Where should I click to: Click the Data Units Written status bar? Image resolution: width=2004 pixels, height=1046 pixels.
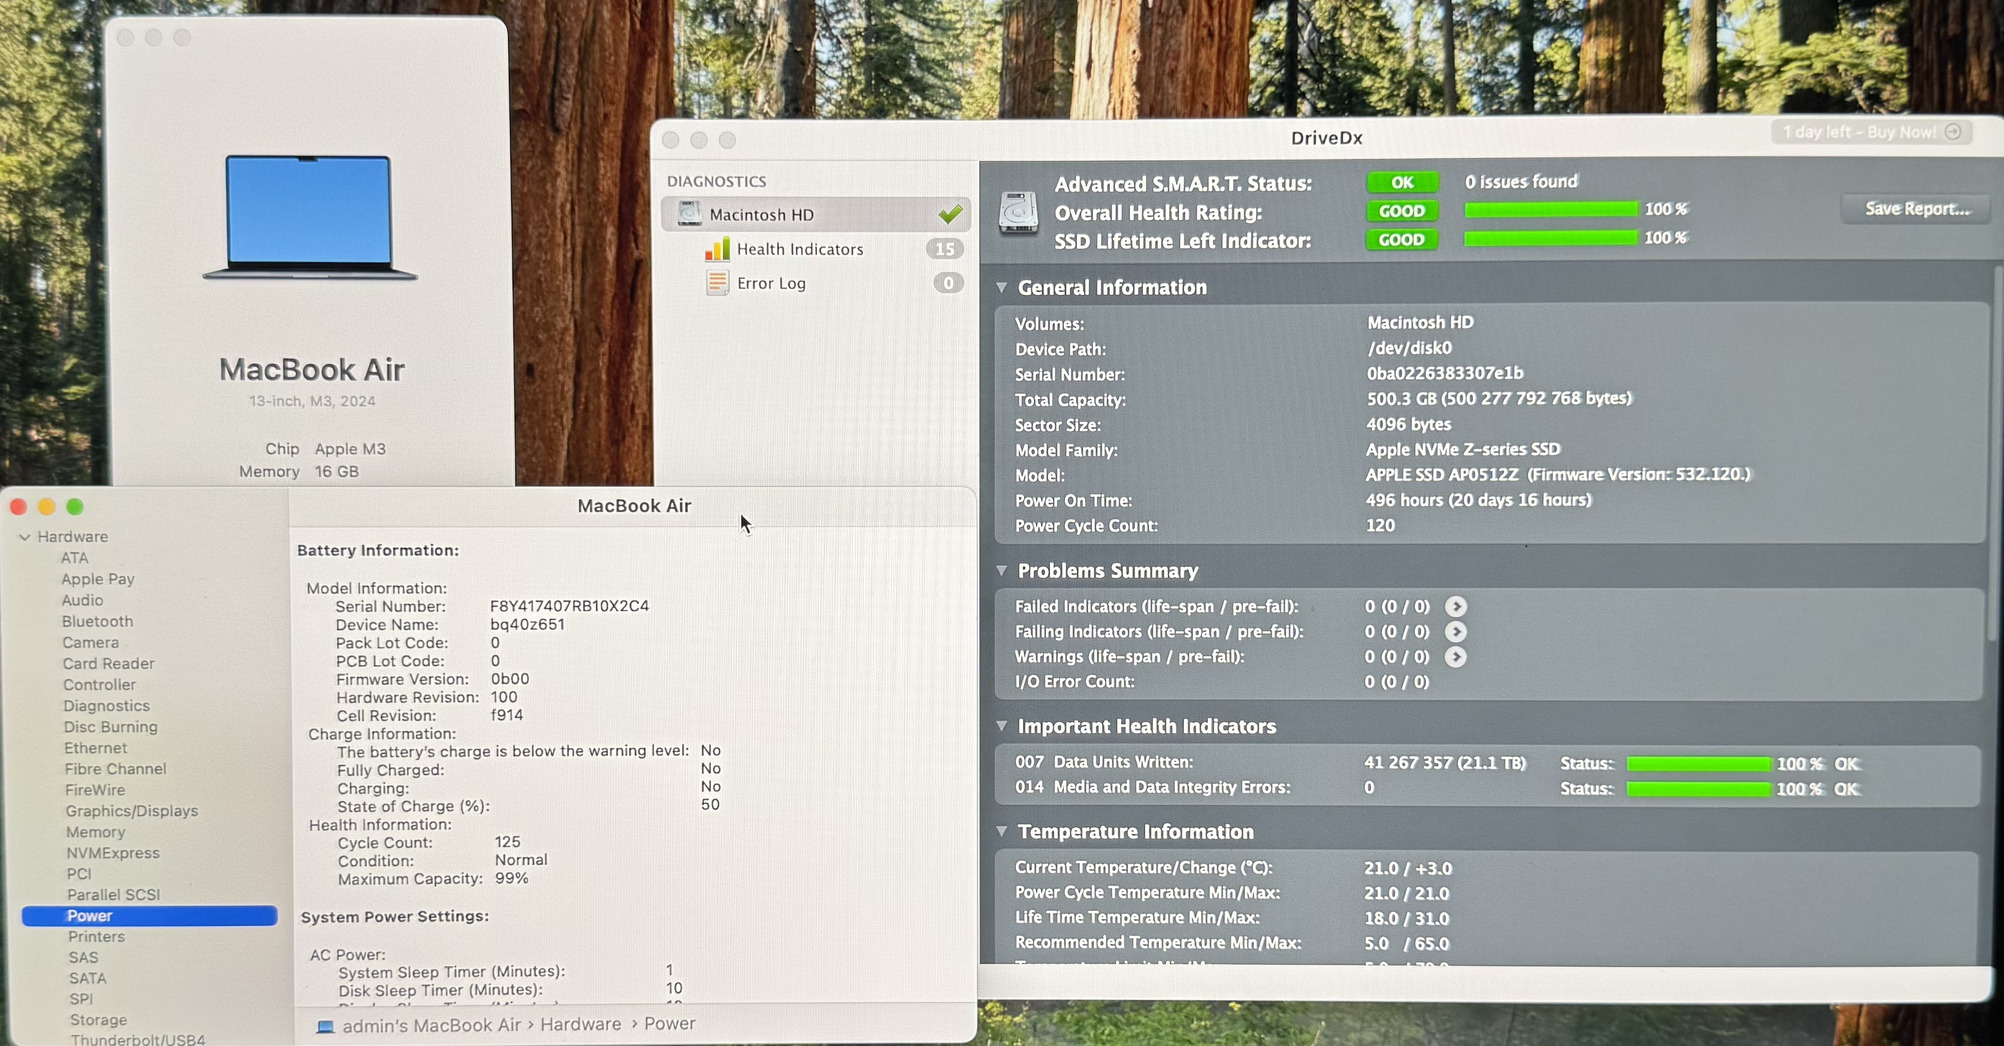click(1699, 764)
